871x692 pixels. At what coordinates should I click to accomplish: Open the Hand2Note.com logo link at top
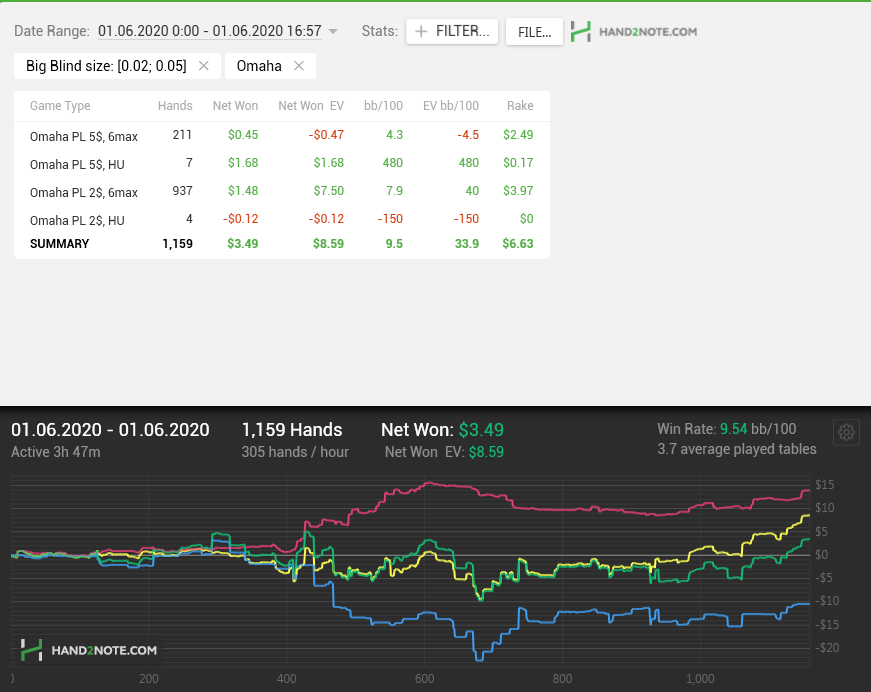634,32
